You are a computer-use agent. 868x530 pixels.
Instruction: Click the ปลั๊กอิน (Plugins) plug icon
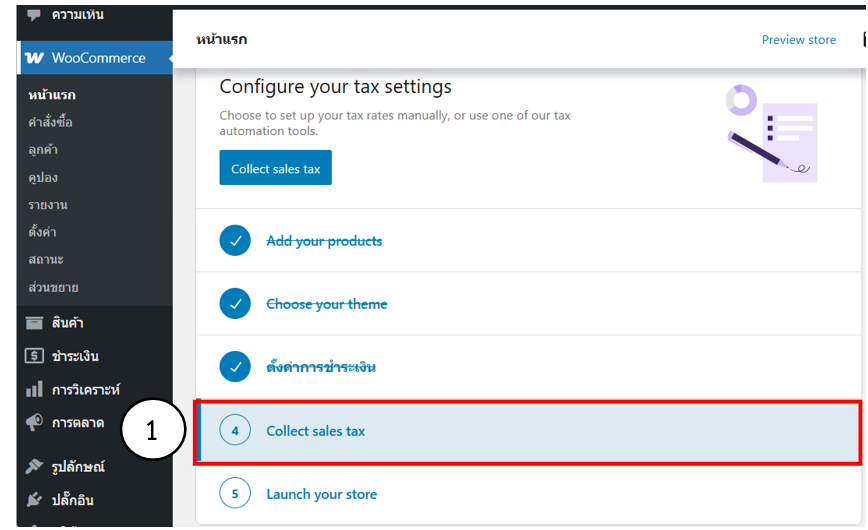34,499
